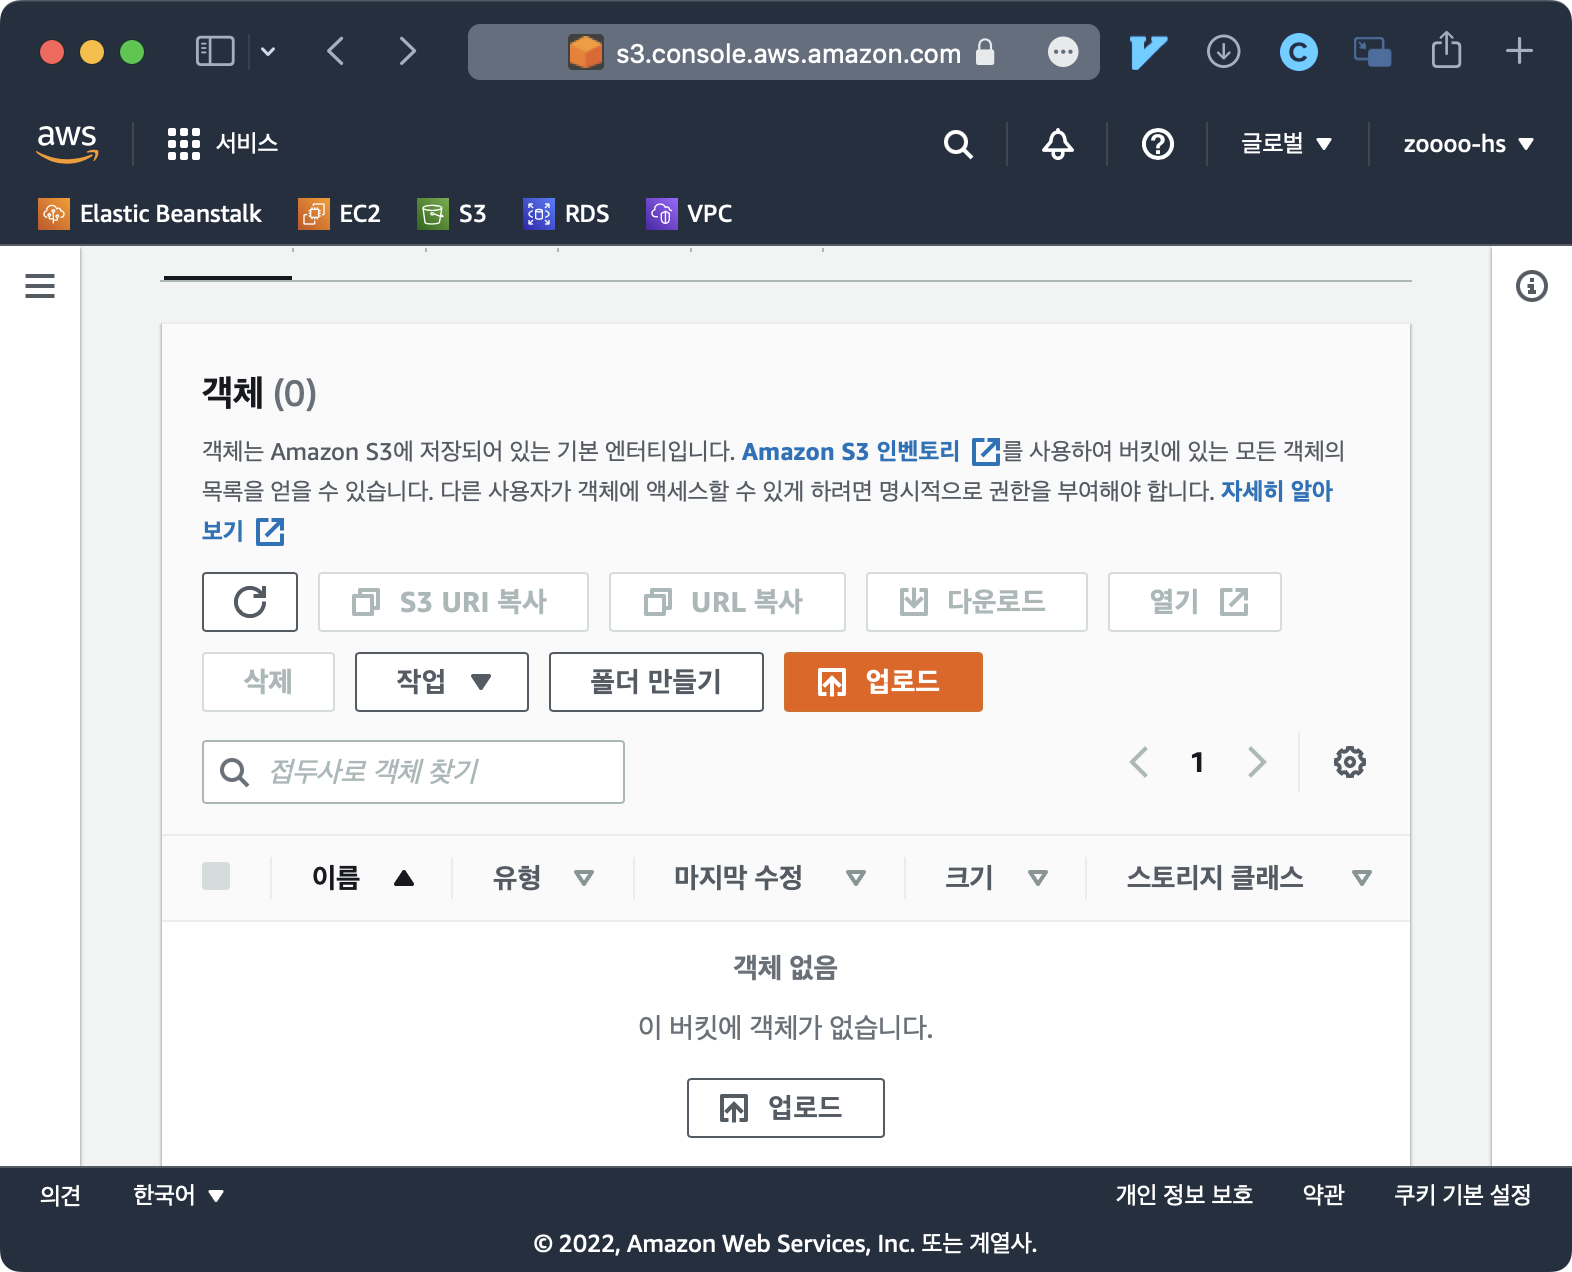Sort by 유형 column
The height and width of the screenshot is (1272, 1572).
pyautogui.click(x=543, y=878)
